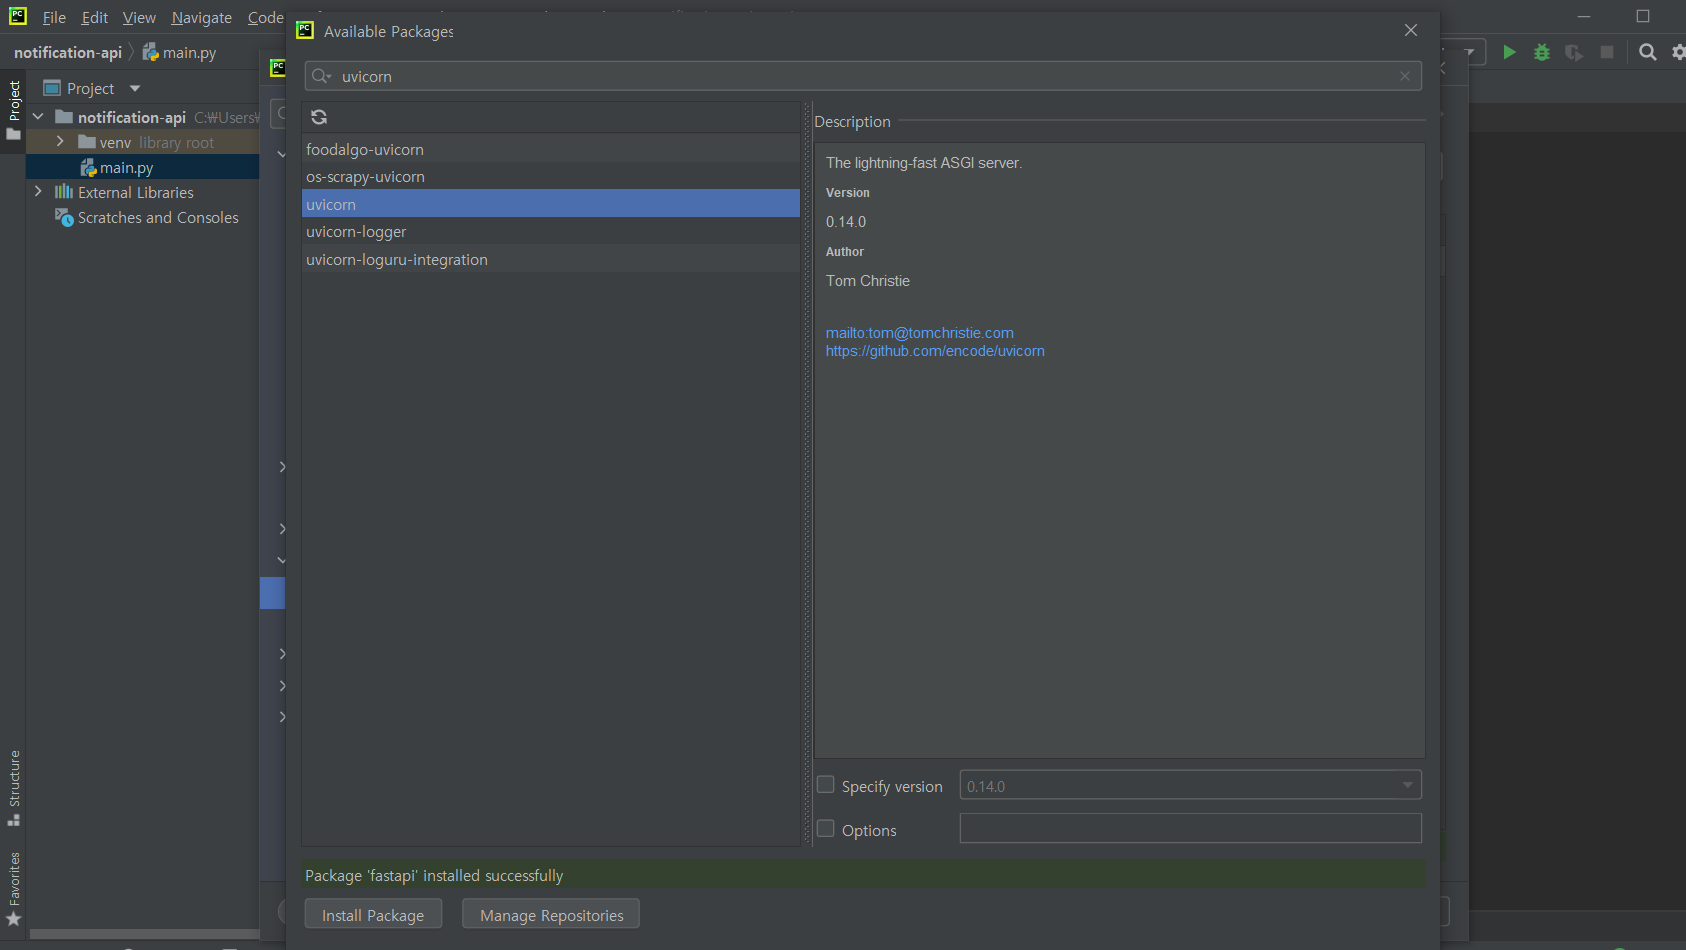Click the Options text input field

[1190, 828]
